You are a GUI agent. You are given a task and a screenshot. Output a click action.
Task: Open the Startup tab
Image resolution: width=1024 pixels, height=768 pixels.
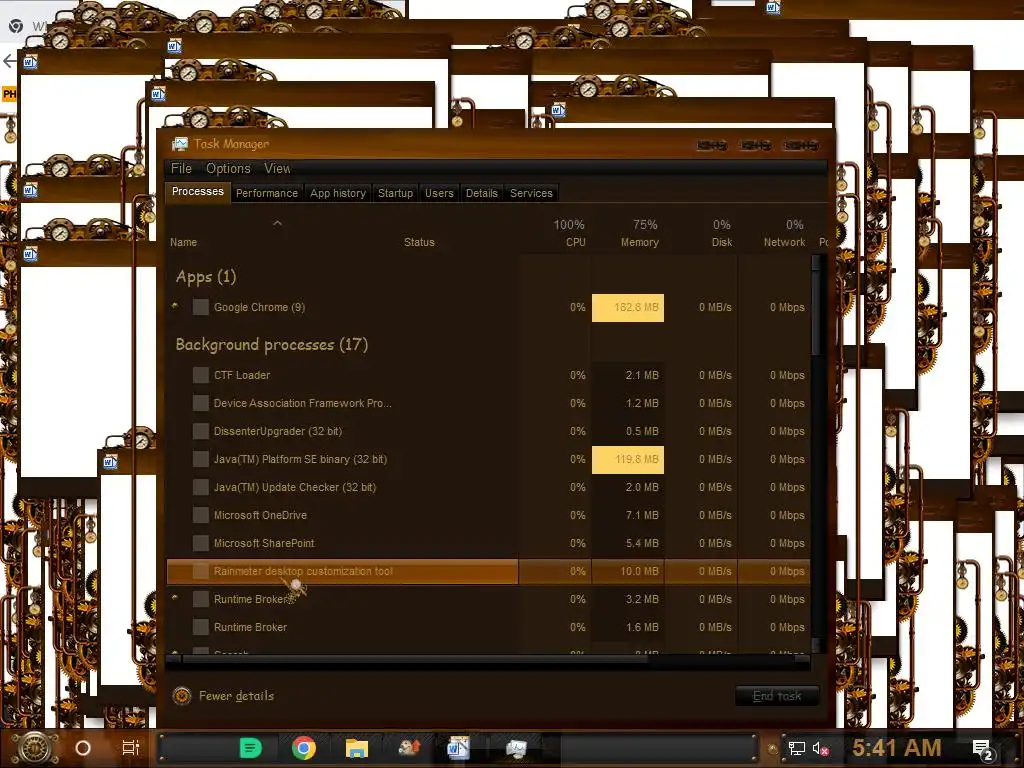coord(395,193)
